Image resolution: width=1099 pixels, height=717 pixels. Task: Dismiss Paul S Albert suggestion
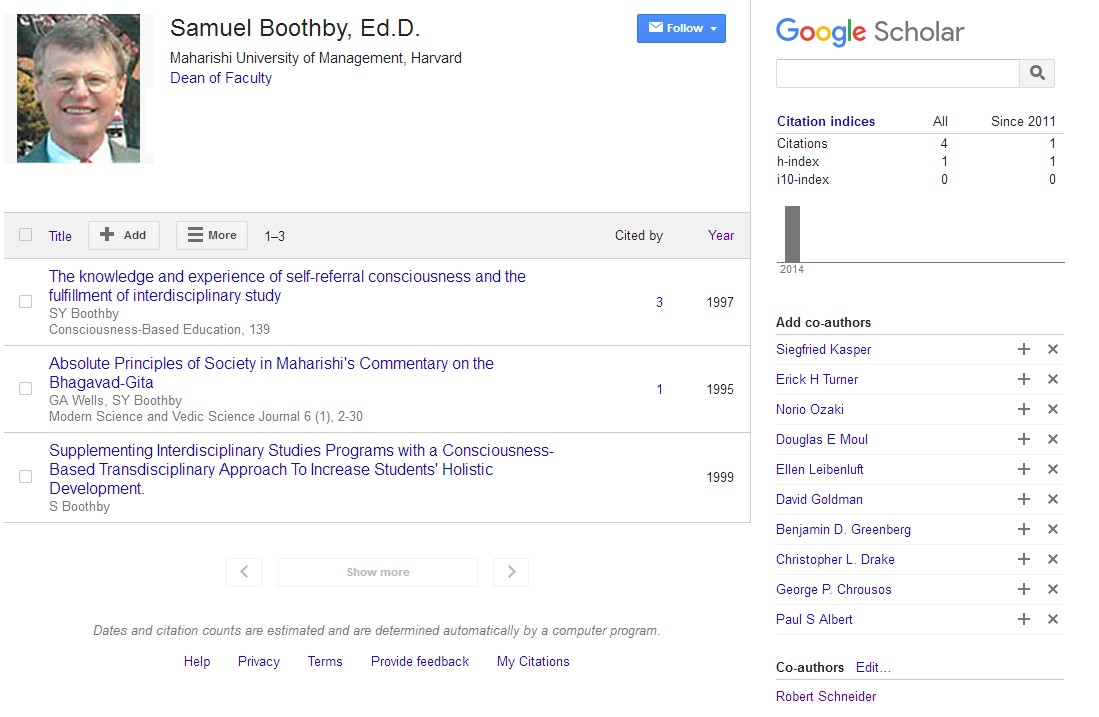1052,620
